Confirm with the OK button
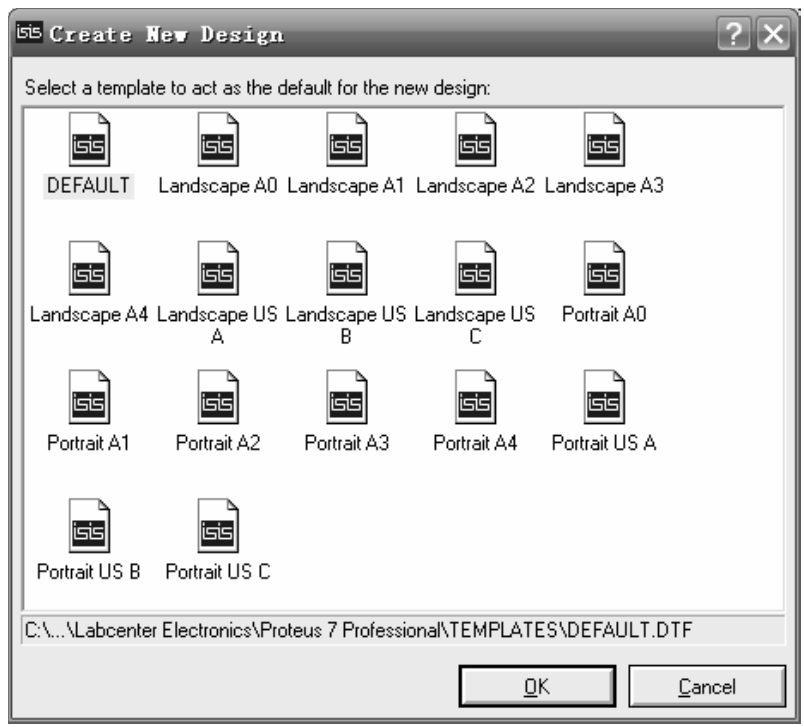The width and height of the screenshot is (804, 727). tap(537, 686)
